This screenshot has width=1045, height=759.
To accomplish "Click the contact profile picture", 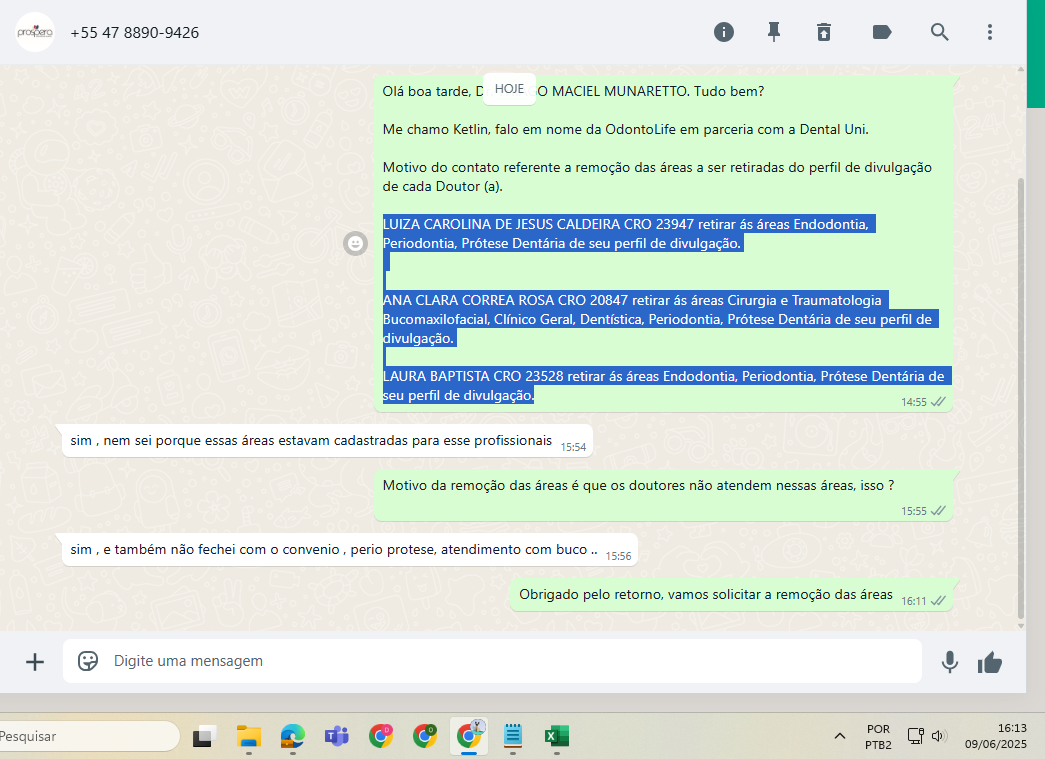I will point(35,32).
